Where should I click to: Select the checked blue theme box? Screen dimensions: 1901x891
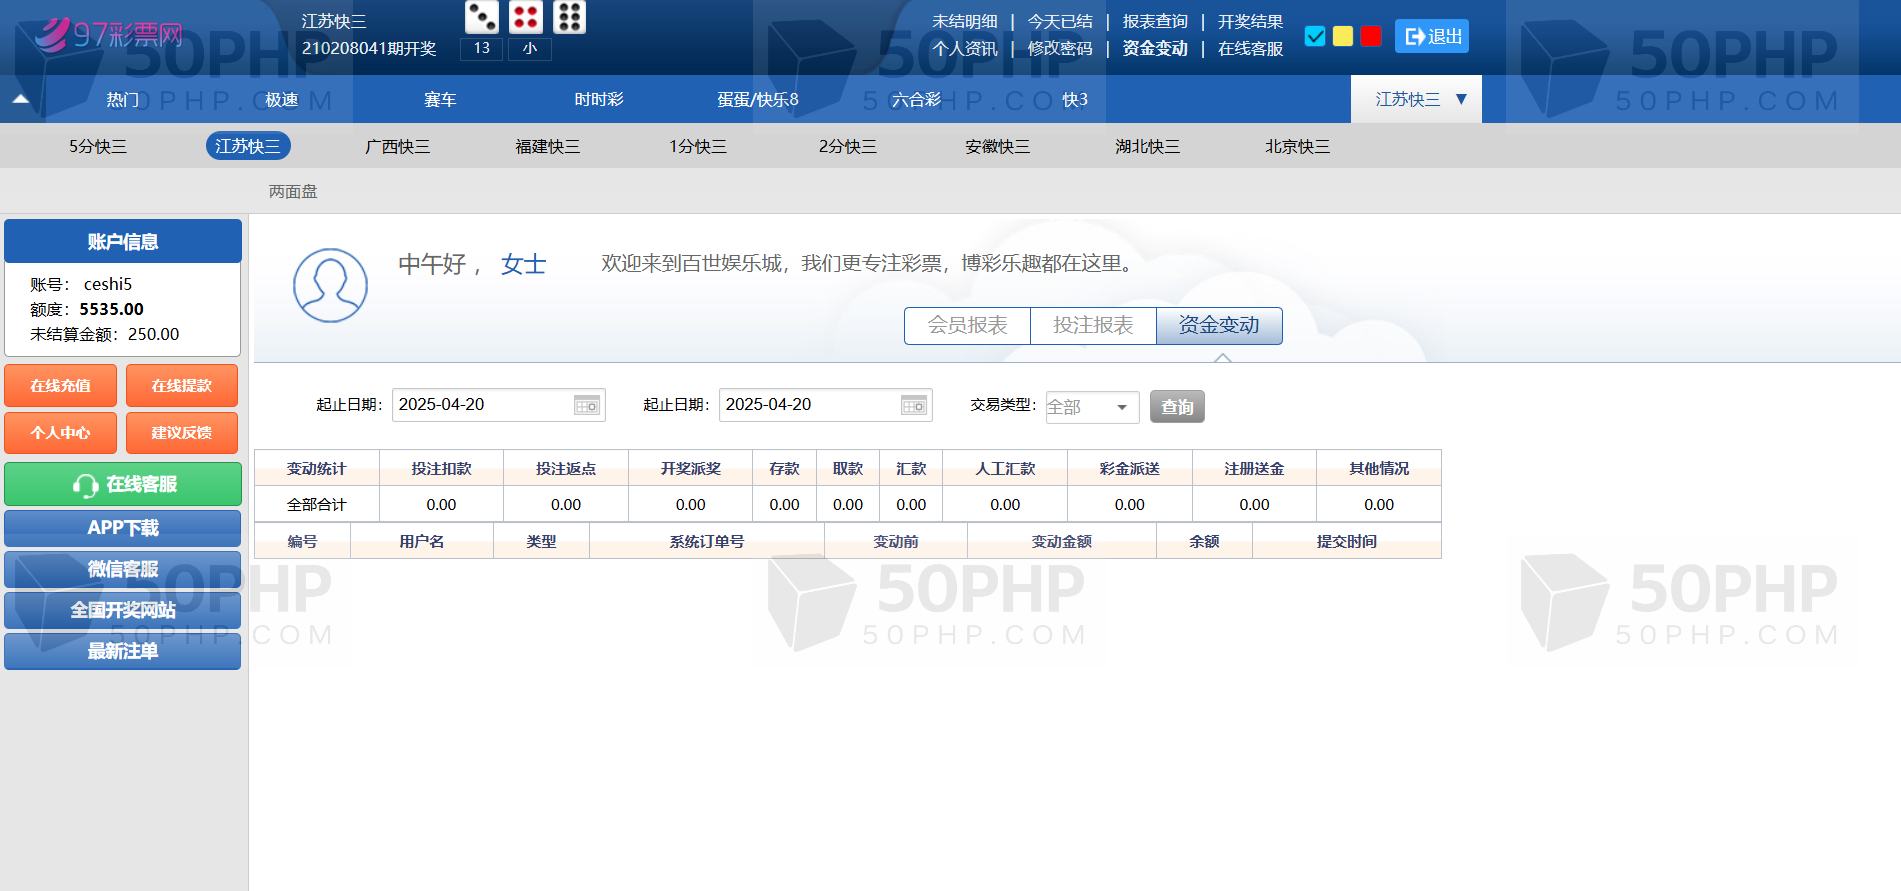(x=1315, y=36)
